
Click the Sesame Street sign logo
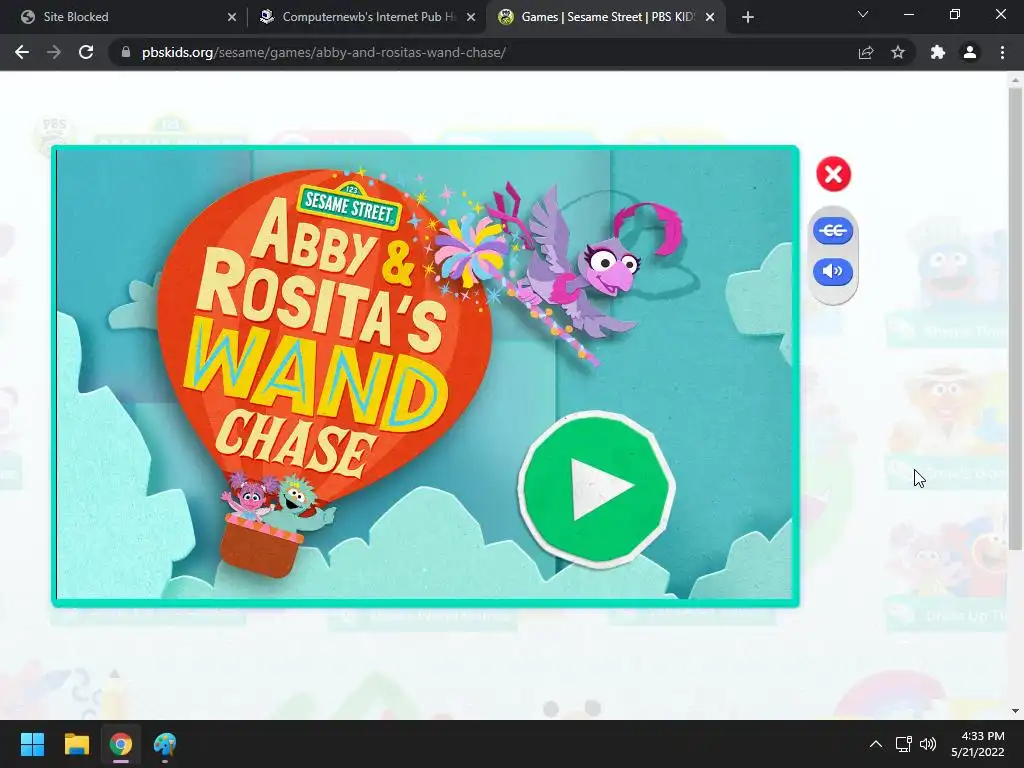(x=349, y=205)
